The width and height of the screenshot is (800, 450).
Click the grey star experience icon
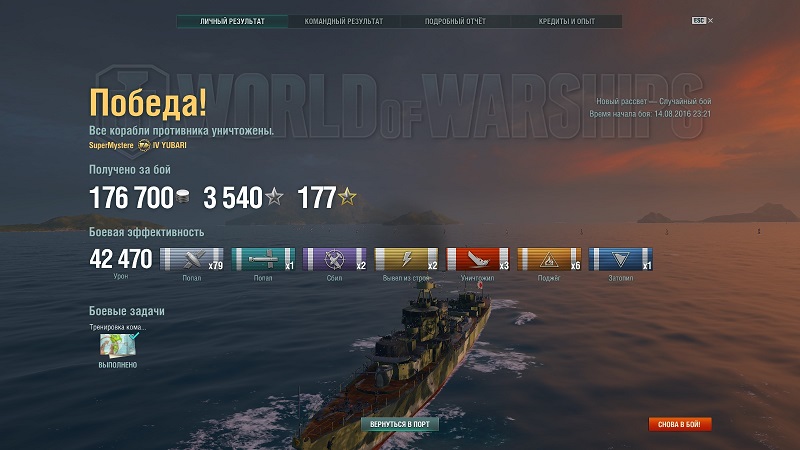(274, 196)
